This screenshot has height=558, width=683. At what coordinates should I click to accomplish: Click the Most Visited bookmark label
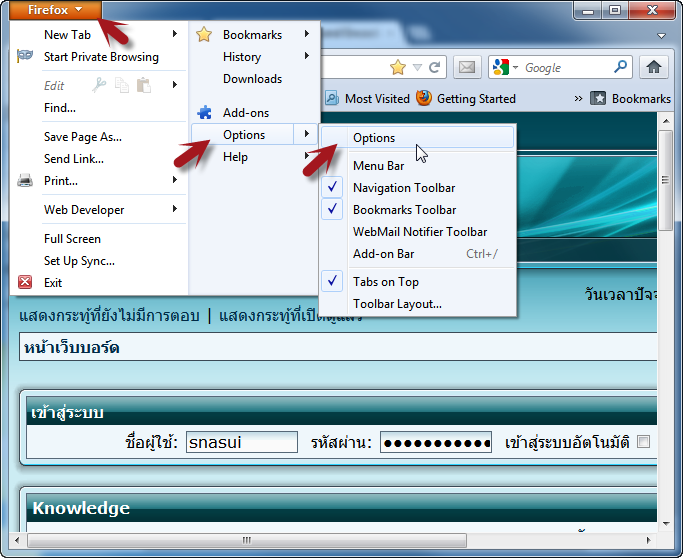377,99
